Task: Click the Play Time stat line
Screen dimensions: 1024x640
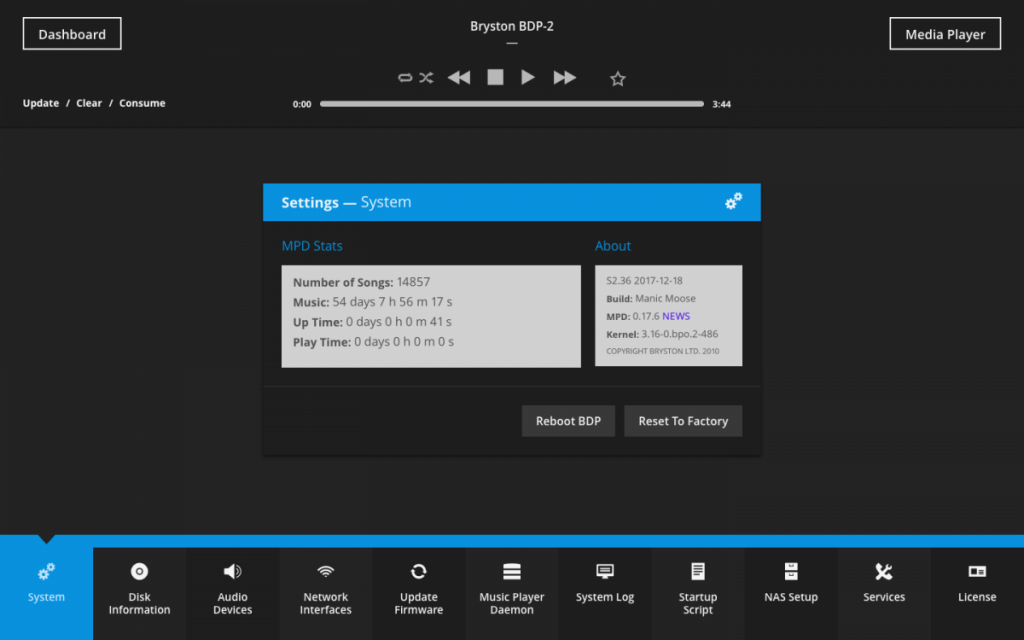Action: (373, 342)
